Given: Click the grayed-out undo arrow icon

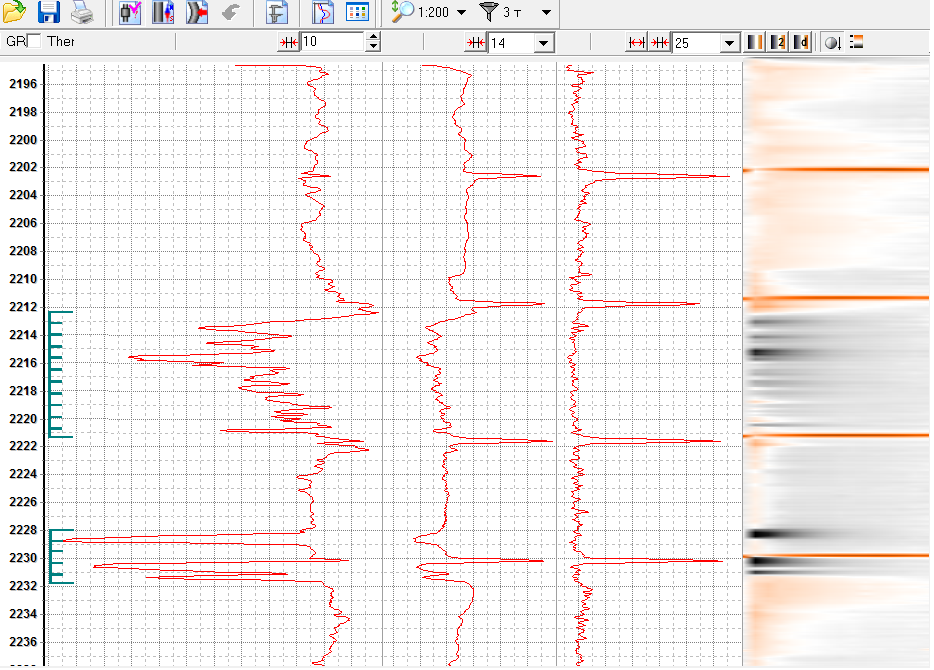Looking at the screenshot, I should 231,12.
